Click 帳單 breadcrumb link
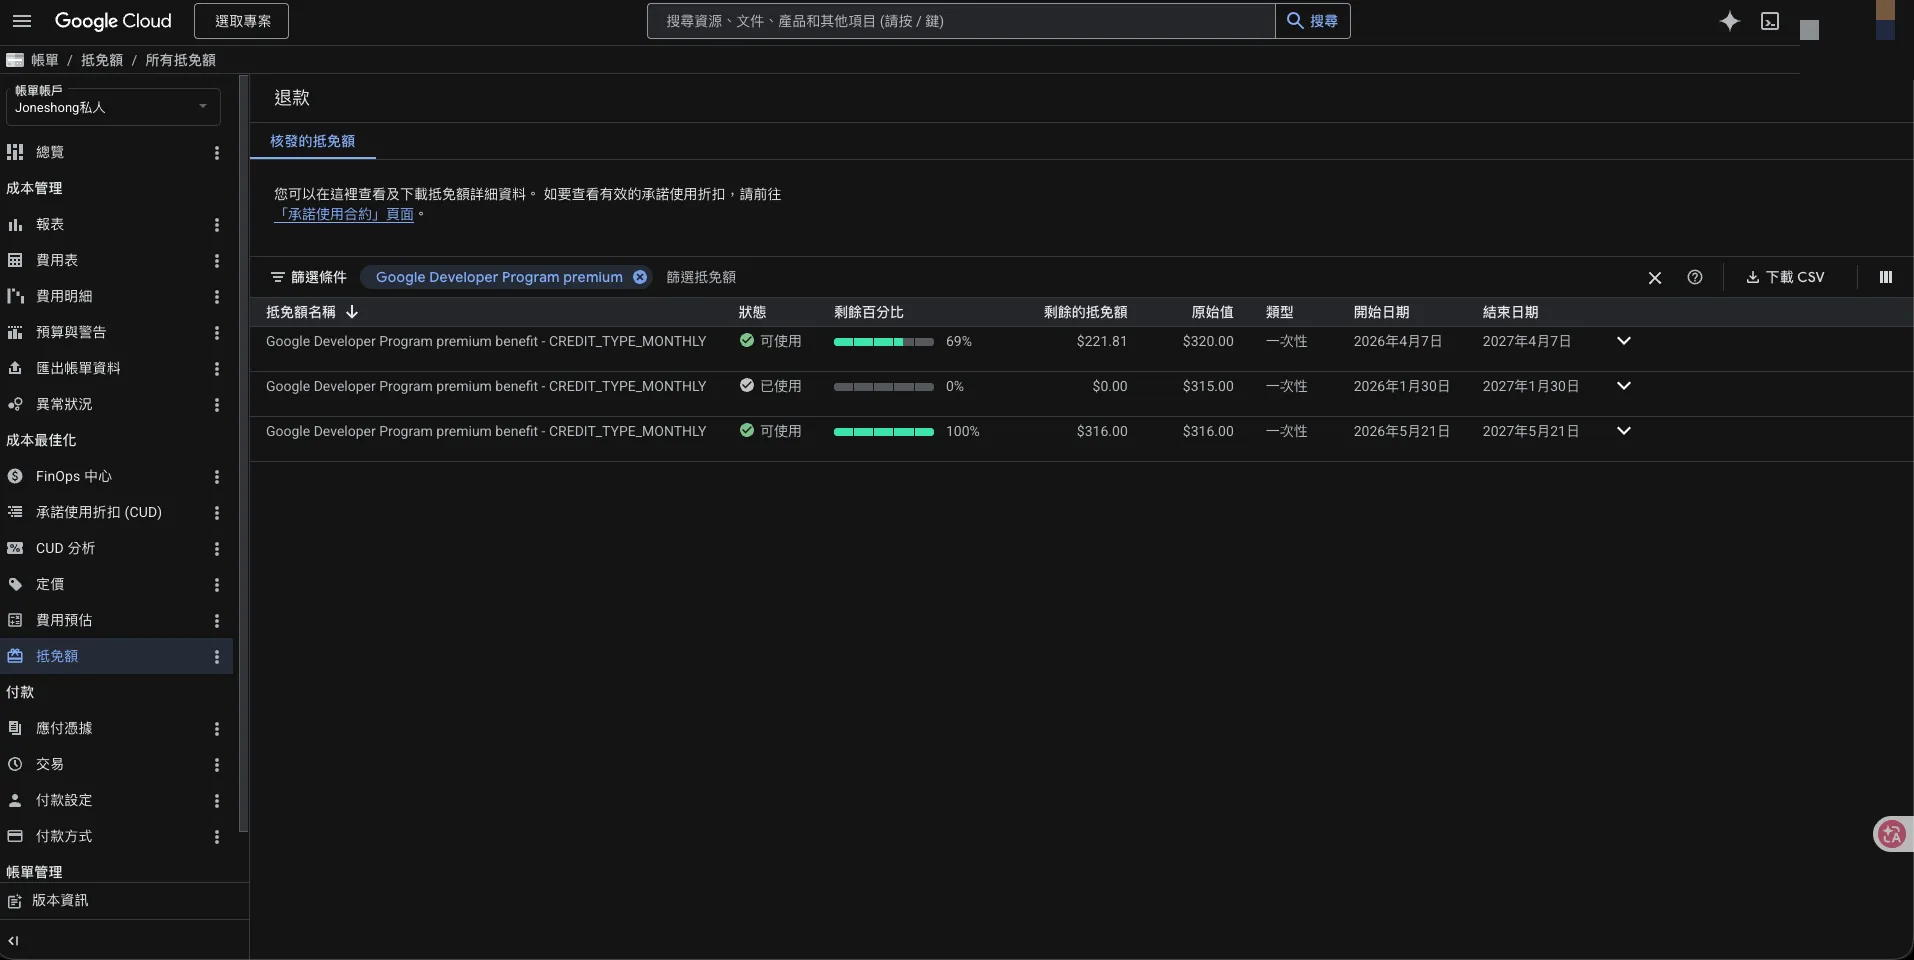This screenshot has height=960, width=1914. click(x=45, y=60)
